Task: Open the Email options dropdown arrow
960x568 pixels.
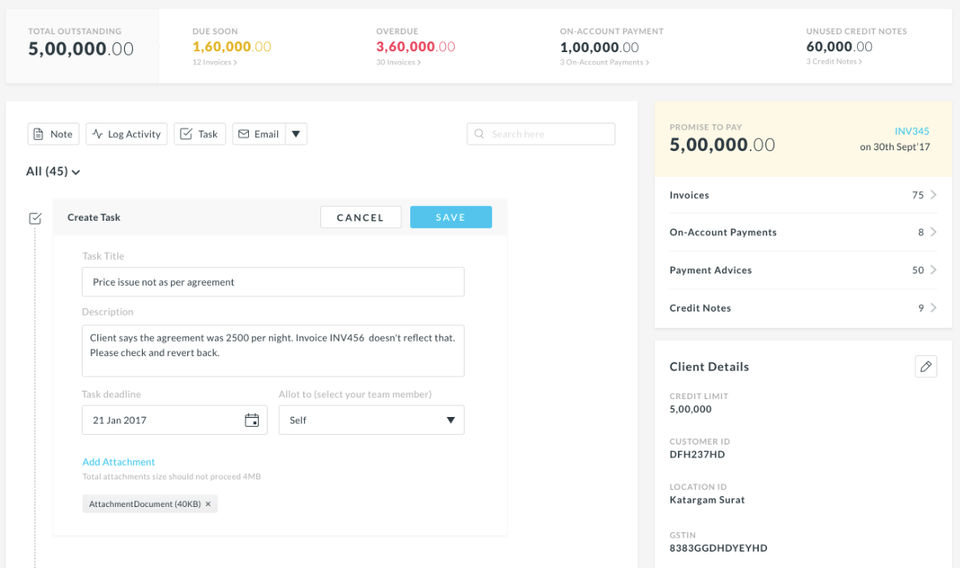Action: pyautogui.click(x=296, y=134)
